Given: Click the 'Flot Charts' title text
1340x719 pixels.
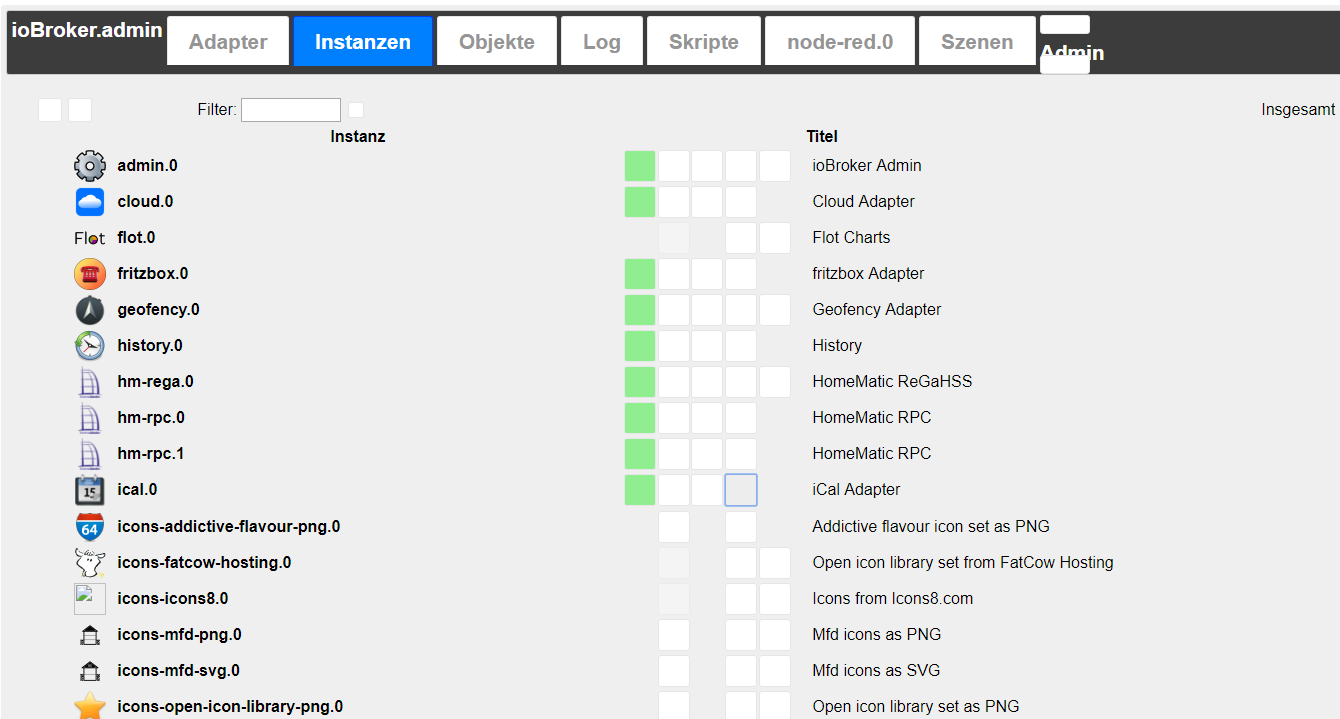Looking at the screenshot, I should (851, 238).
